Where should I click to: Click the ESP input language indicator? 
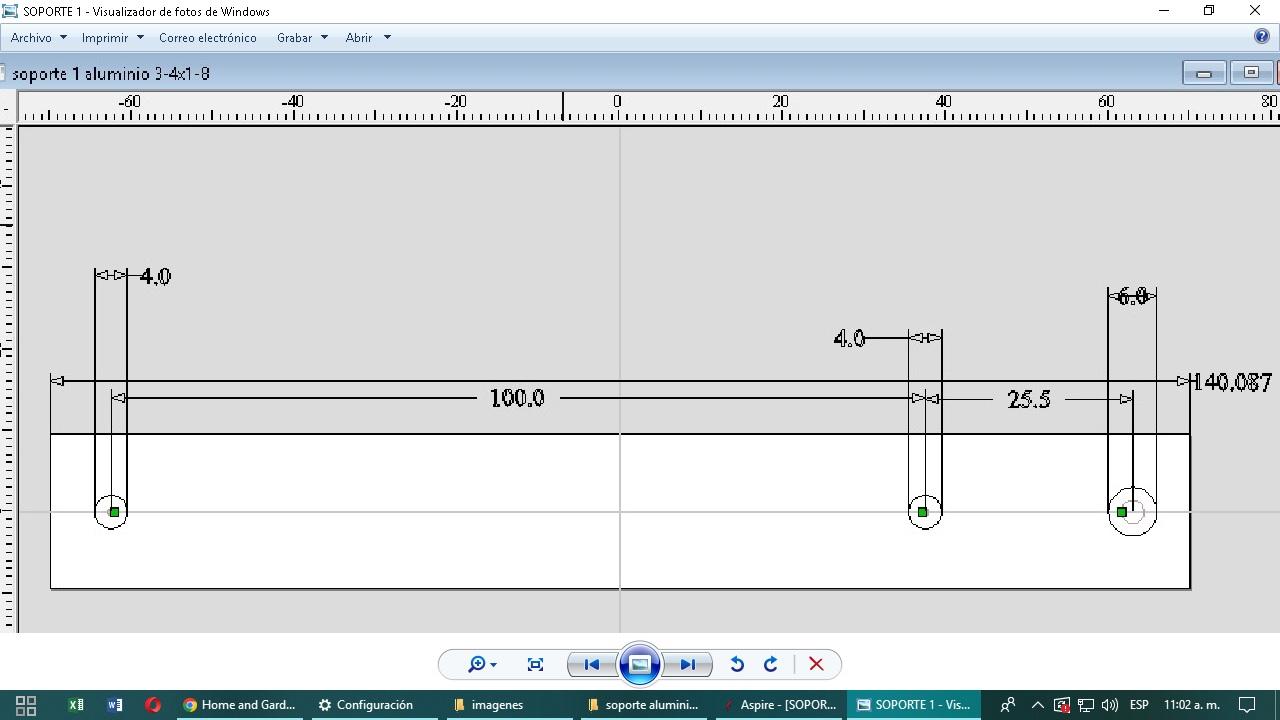pyautogui.click(x=1139, y=705)
